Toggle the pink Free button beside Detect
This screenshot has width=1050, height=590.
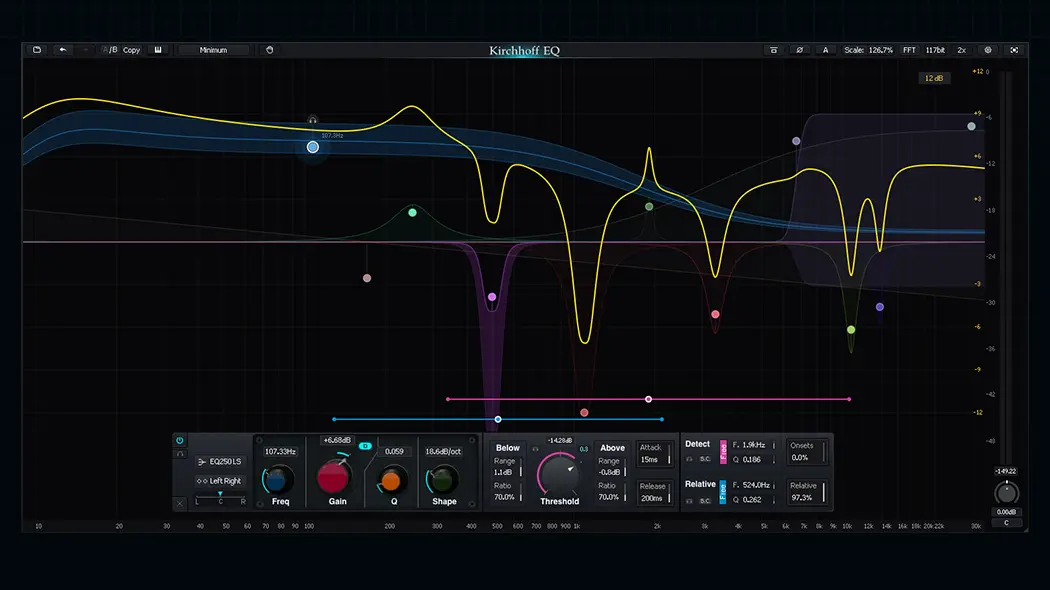click(x=723, y=451)
